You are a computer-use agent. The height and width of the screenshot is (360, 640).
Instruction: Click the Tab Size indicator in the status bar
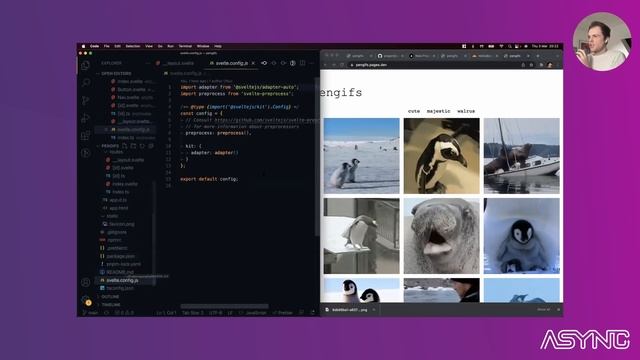[192, 313]
